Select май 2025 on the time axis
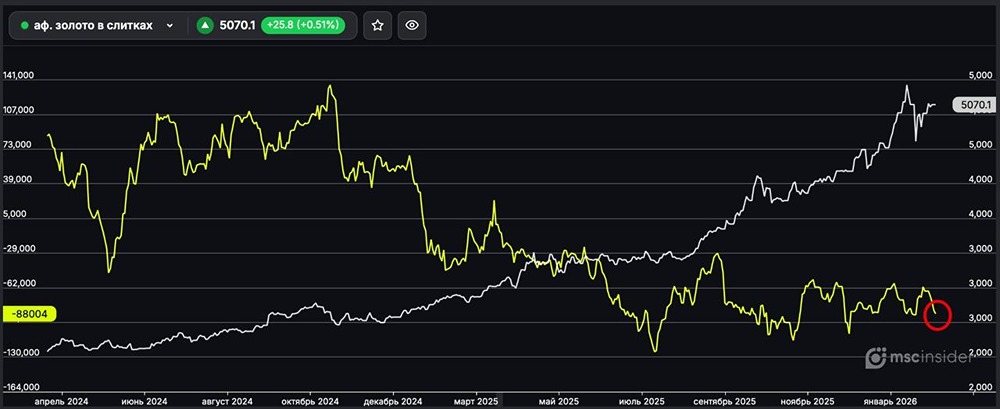The image size is (1000, 409). point(559,402)
